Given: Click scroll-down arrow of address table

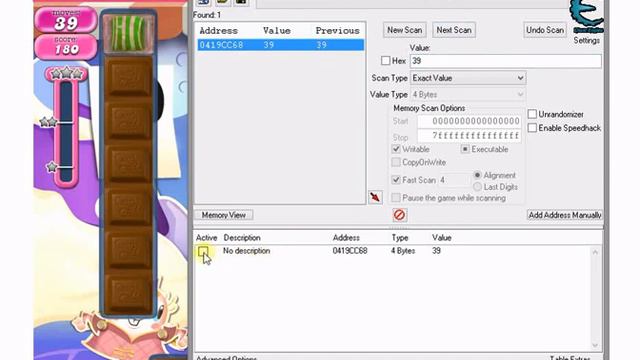Looking at the screenshot, I should pos(595,346).
